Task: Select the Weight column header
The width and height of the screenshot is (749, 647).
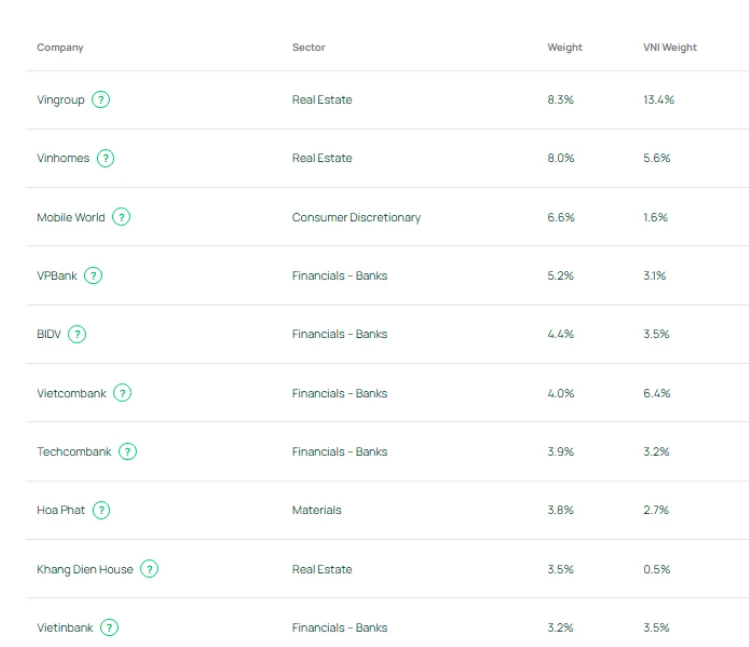Action: click(564, 47)
